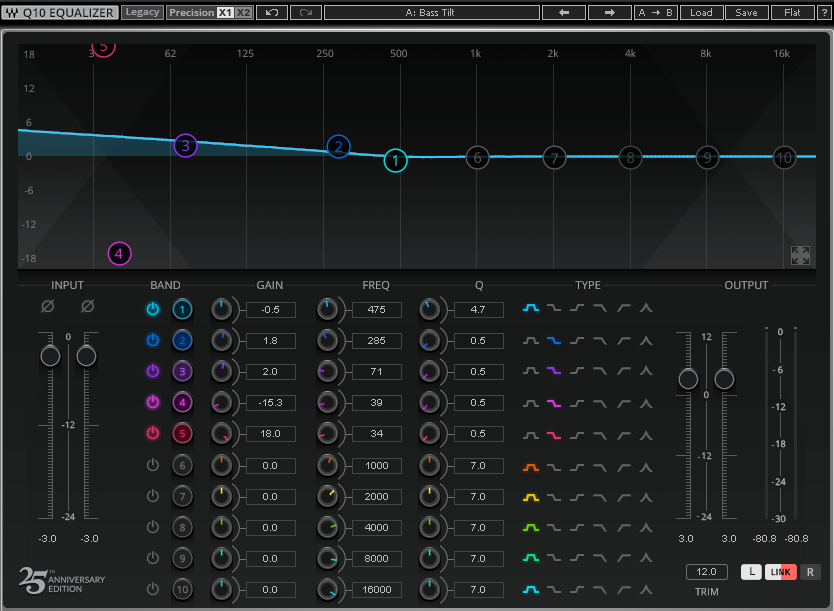Click the redo arrow button
The image size is (834, 611).
tap(306, 12)
